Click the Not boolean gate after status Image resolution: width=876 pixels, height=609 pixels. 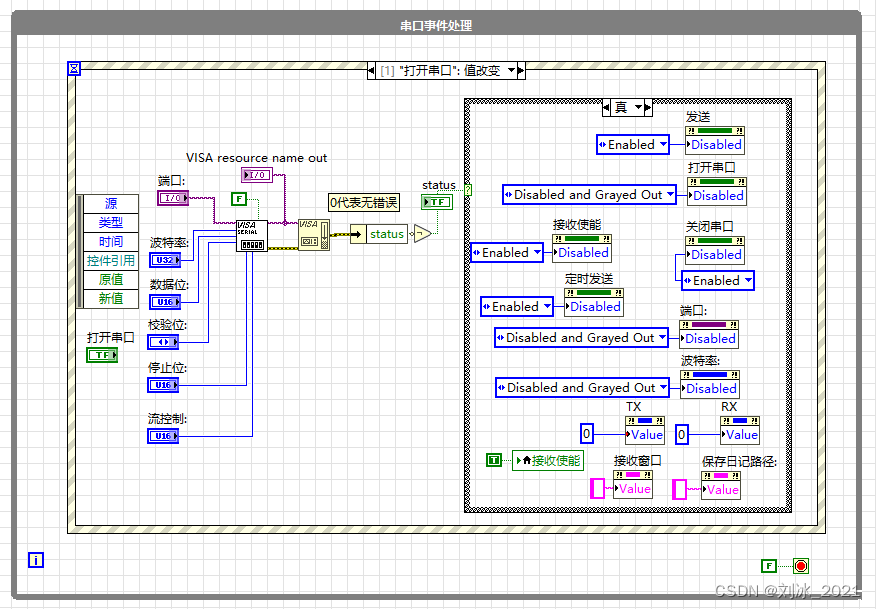(x=422, y=233)
